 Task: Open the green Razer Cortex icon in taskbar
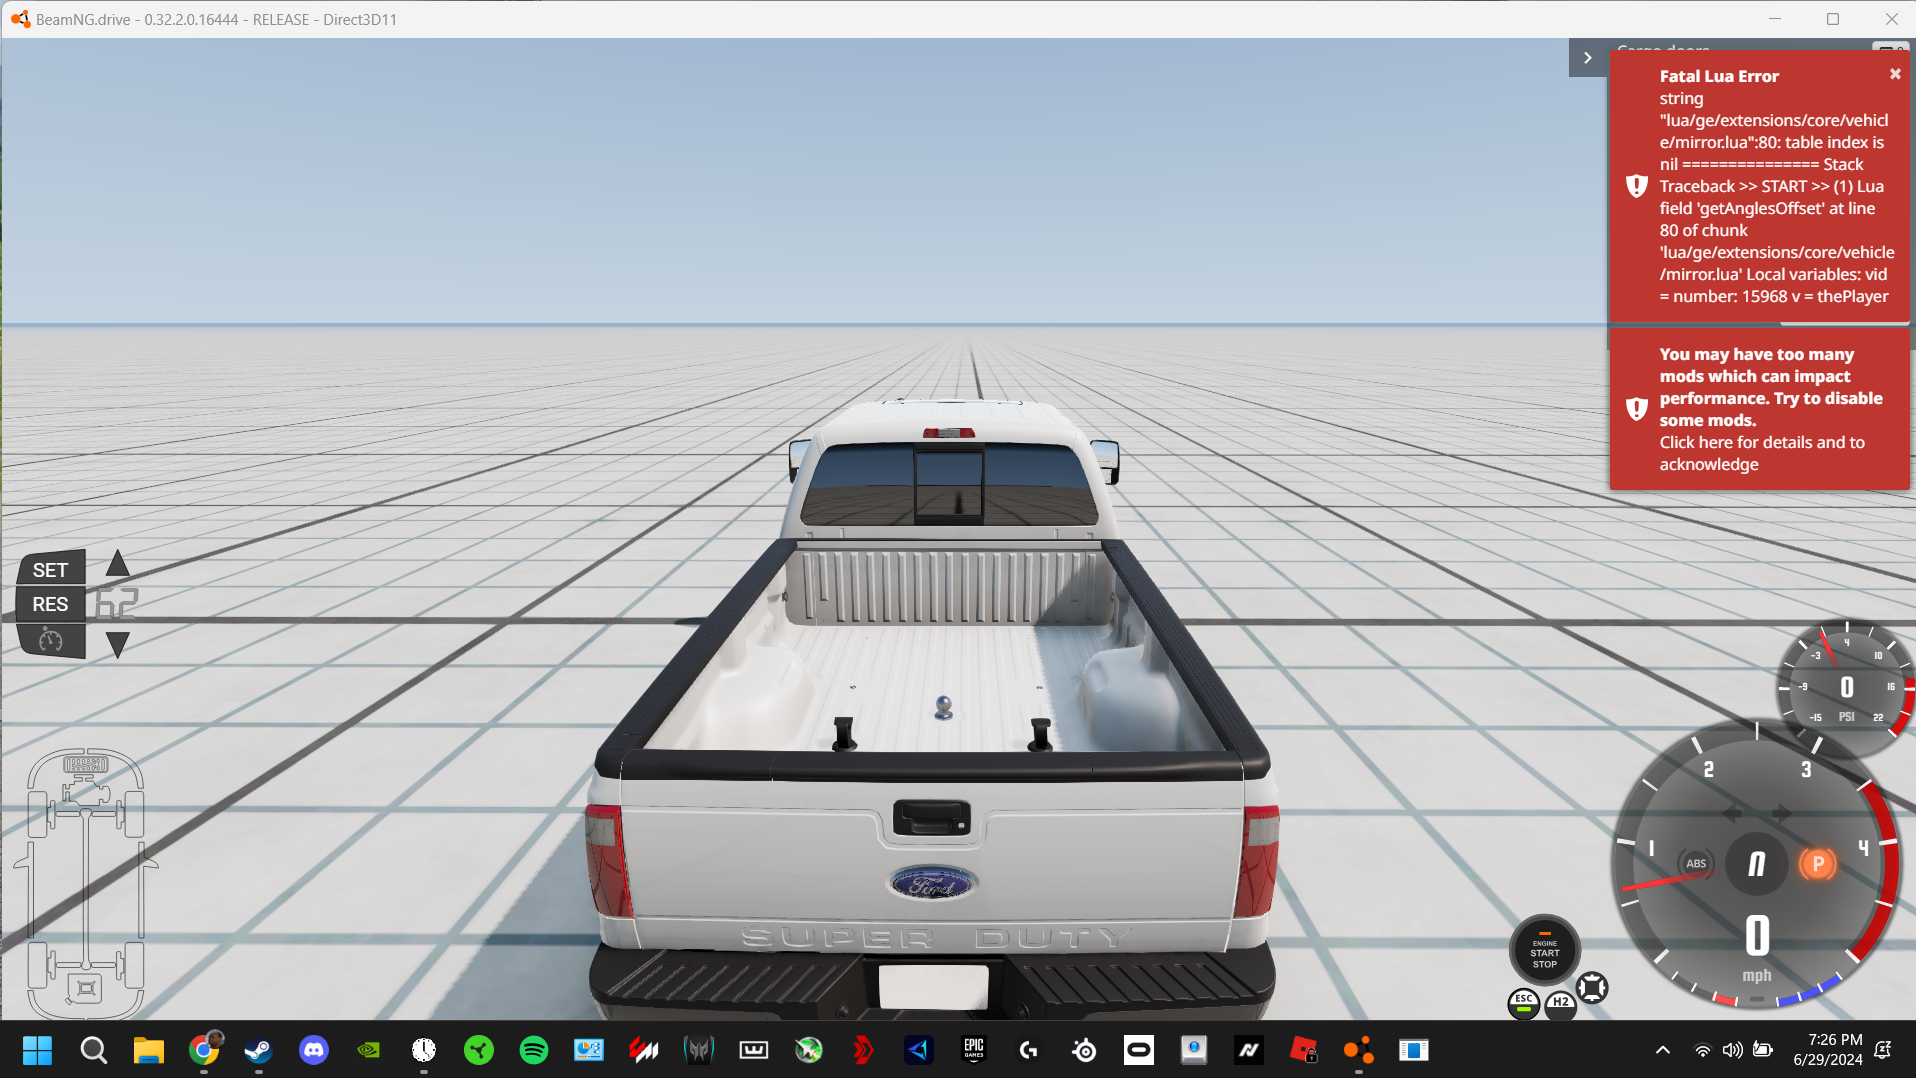(x=479, y=1050)
